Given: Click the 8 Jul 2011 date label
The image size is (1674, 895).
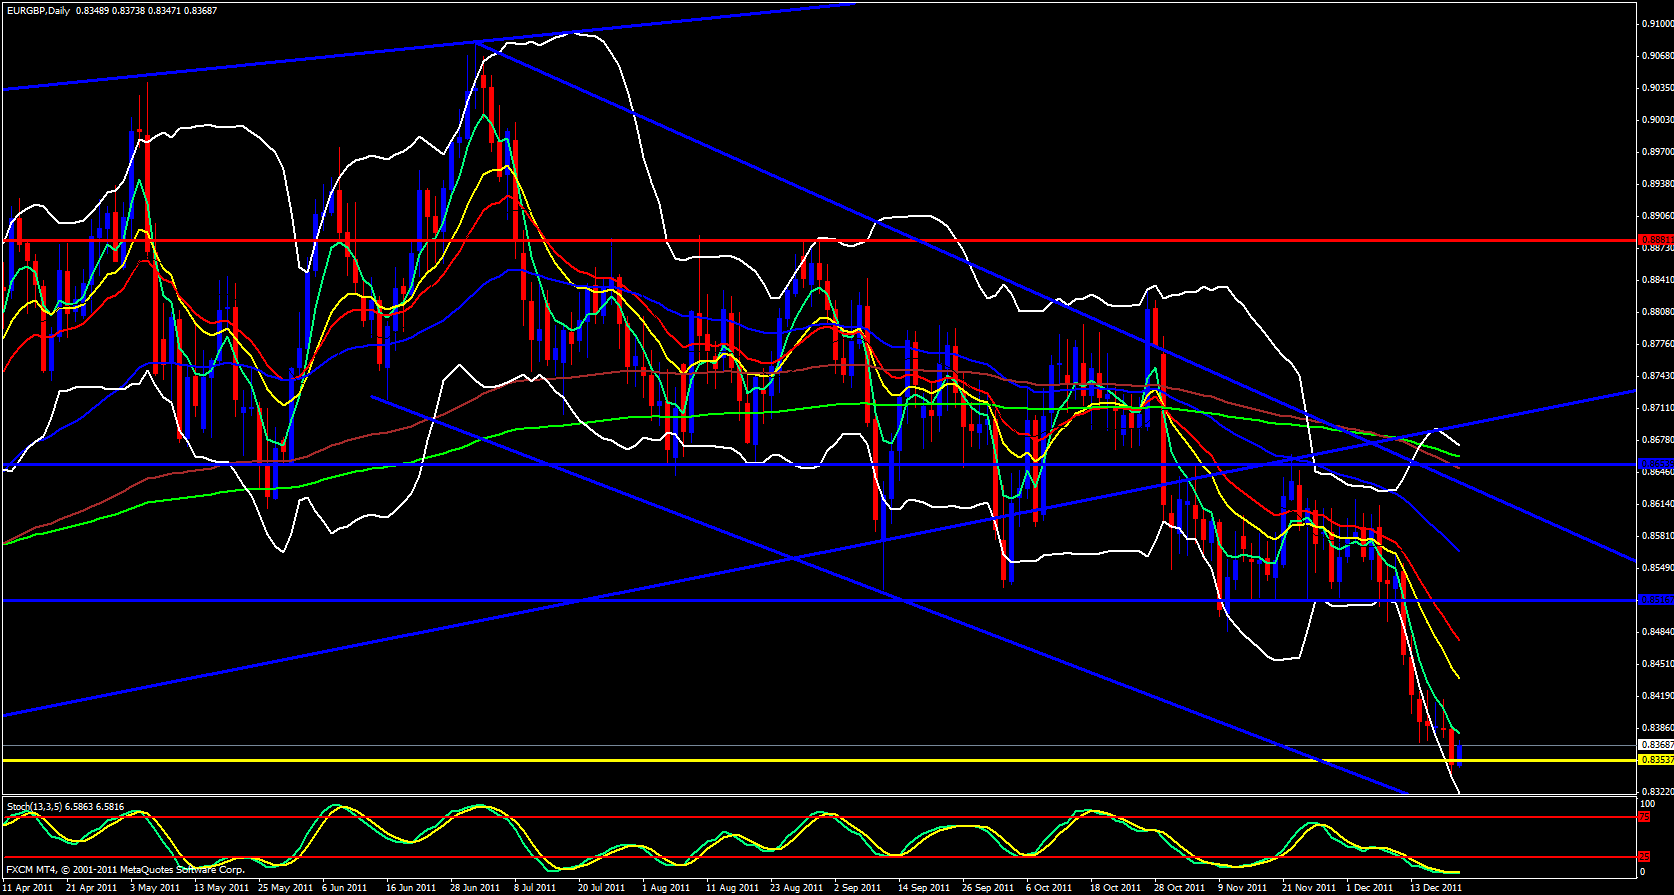Looking at the screenshot, I should point(535,887).
